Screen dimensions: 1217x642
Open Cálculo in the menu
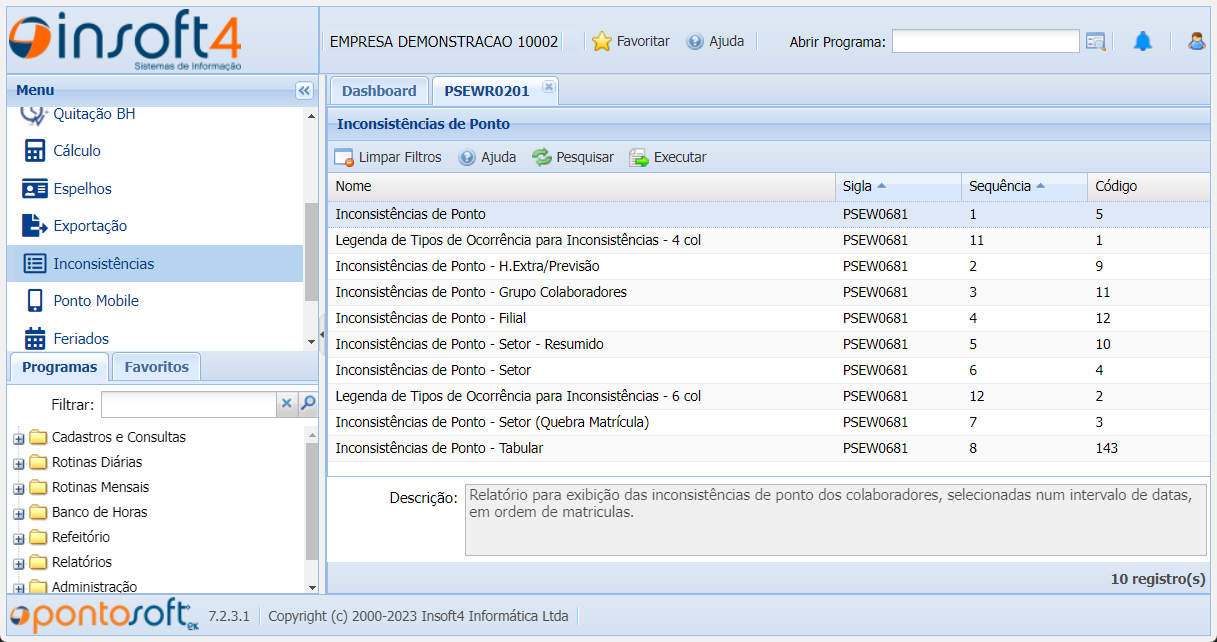77,151
